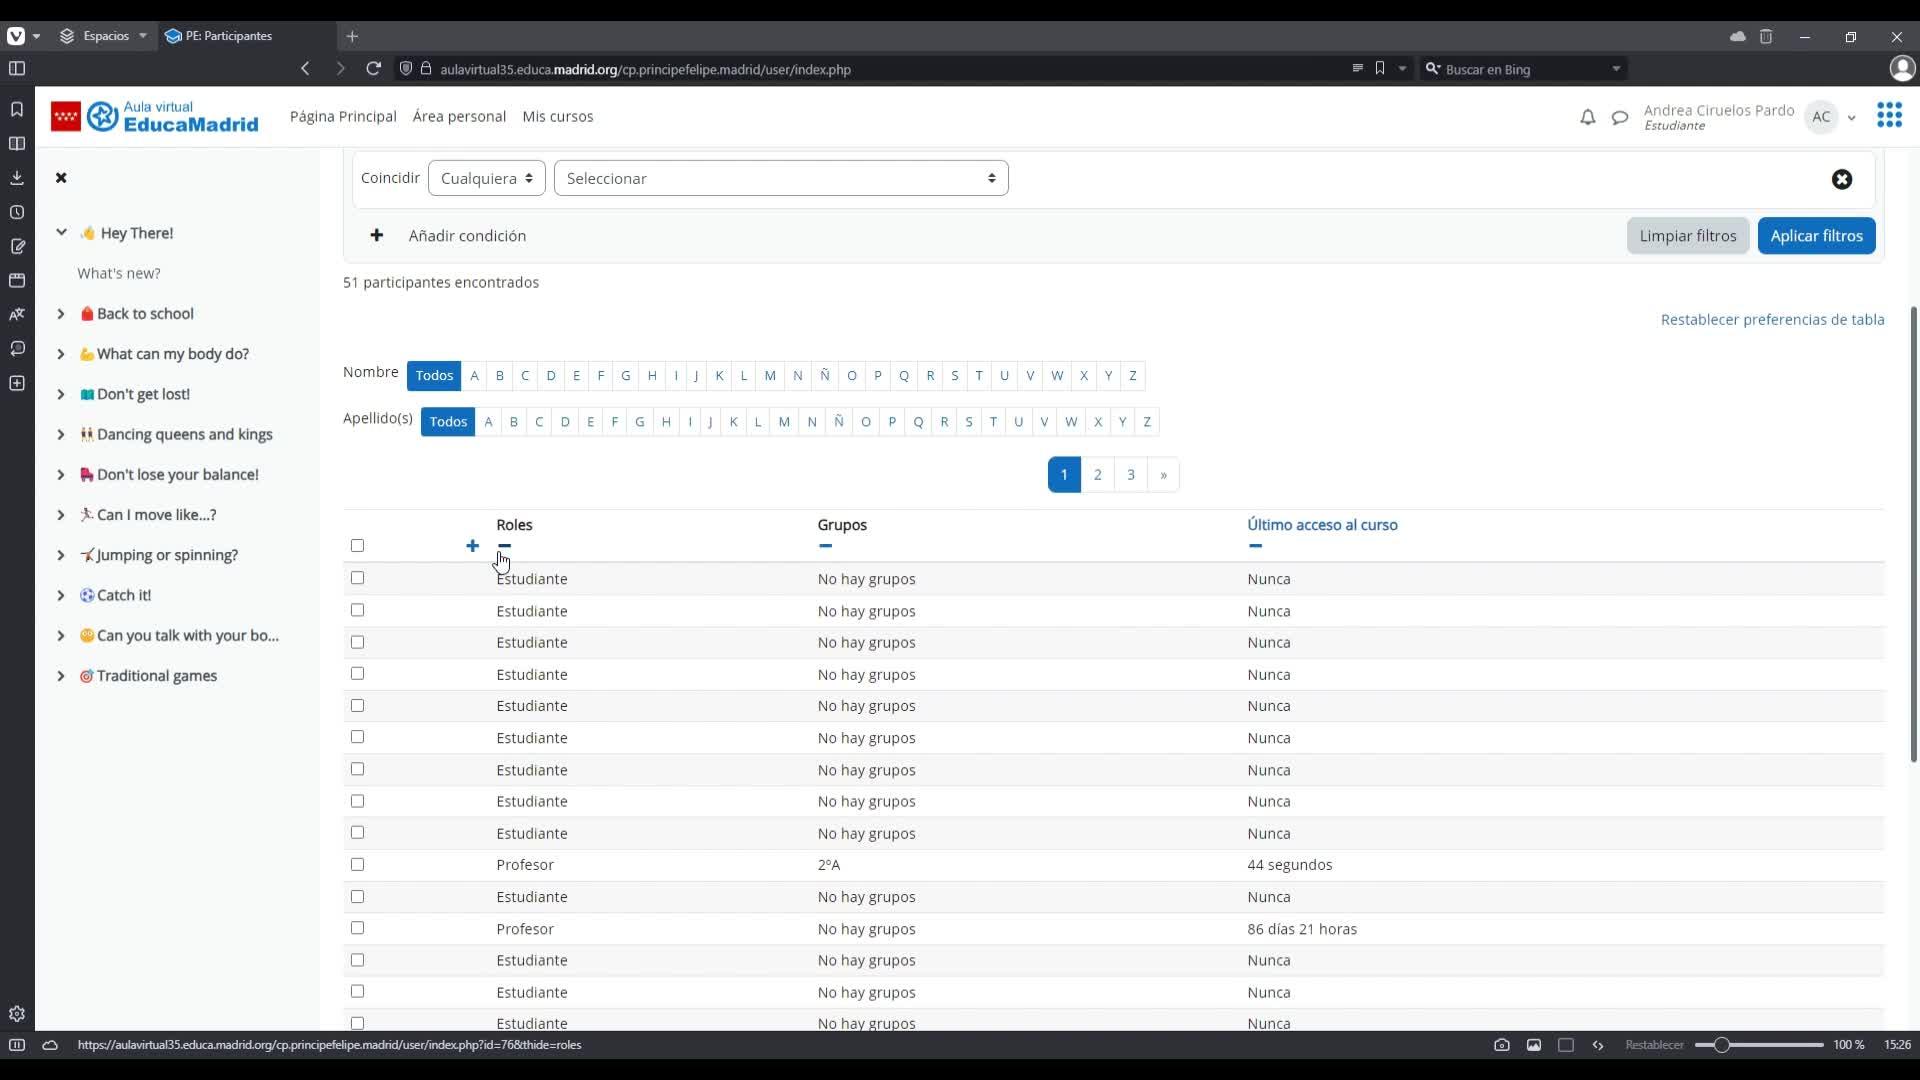Remove the filter condition with X icon
This screenshot has height=1080, width=1920.
point(1841,179)
